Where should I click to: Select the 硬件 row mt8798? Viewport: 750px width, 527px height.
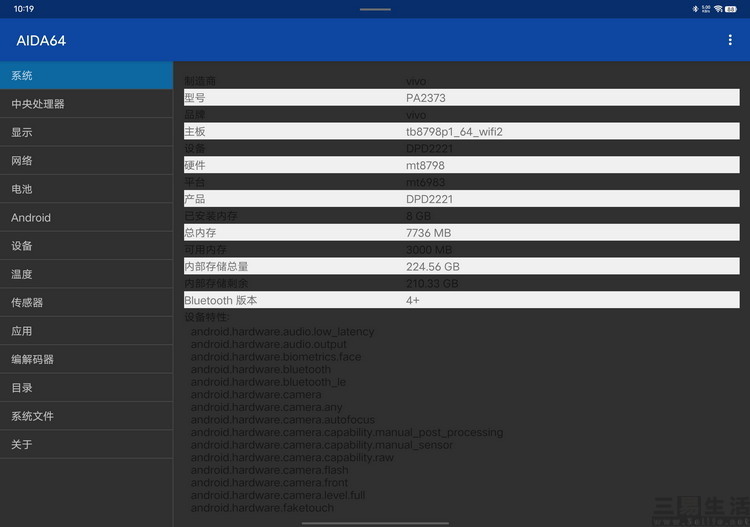(x=462, y=165)
